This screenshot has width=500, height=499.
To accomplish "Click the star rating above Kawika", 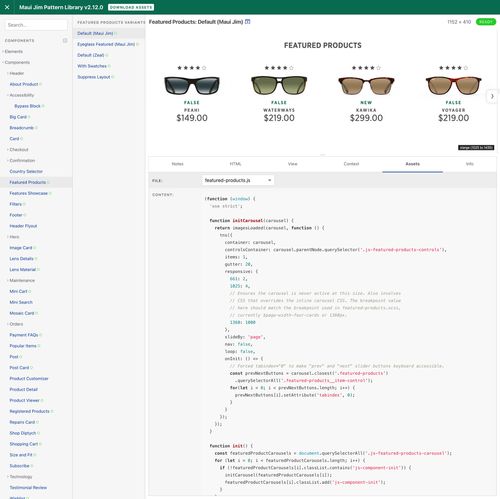I will [x=366, y=68].
